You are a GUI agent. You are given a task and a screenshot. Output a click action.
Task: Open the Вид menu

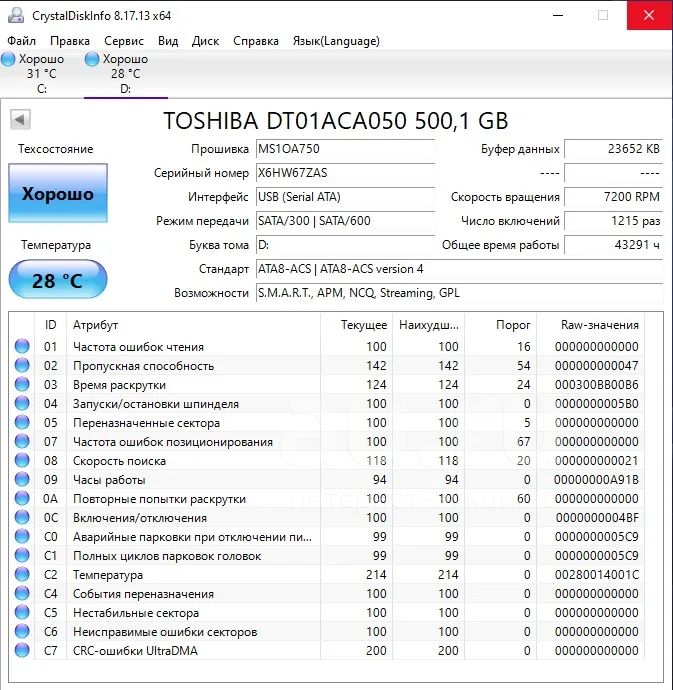(x=168, y=41)
